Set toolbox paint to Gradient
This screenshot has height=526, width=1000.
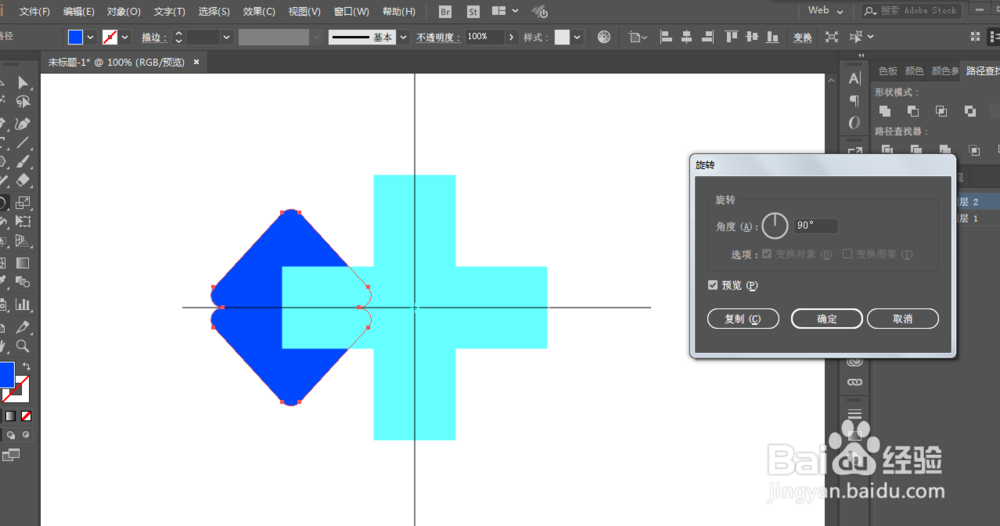click(11, 416)
